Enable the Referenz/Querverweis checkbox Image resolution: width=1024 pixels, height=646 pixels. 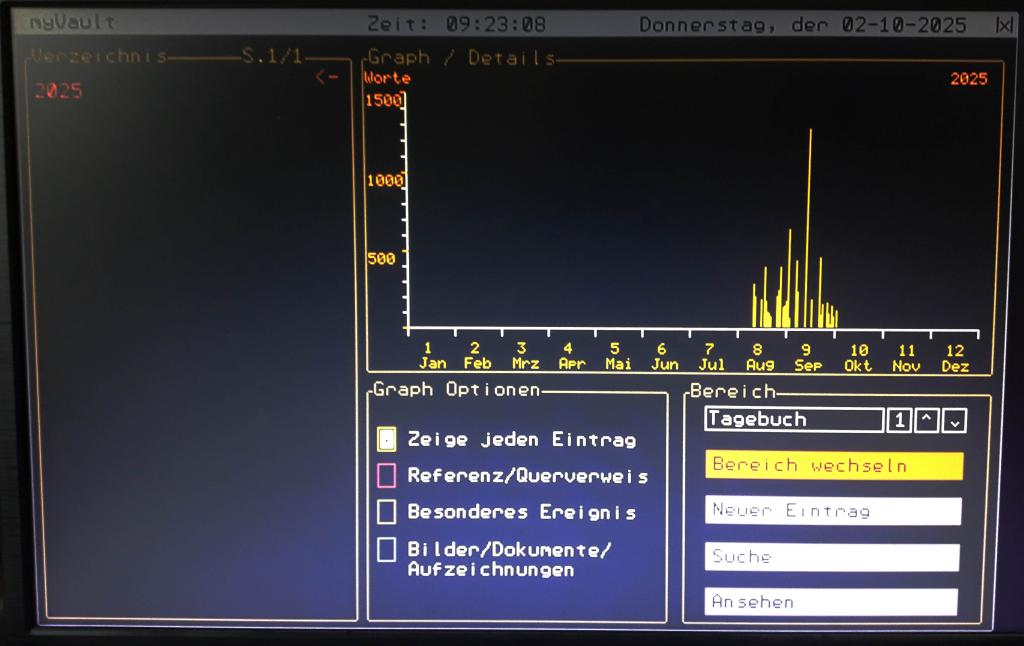(386, 475)
